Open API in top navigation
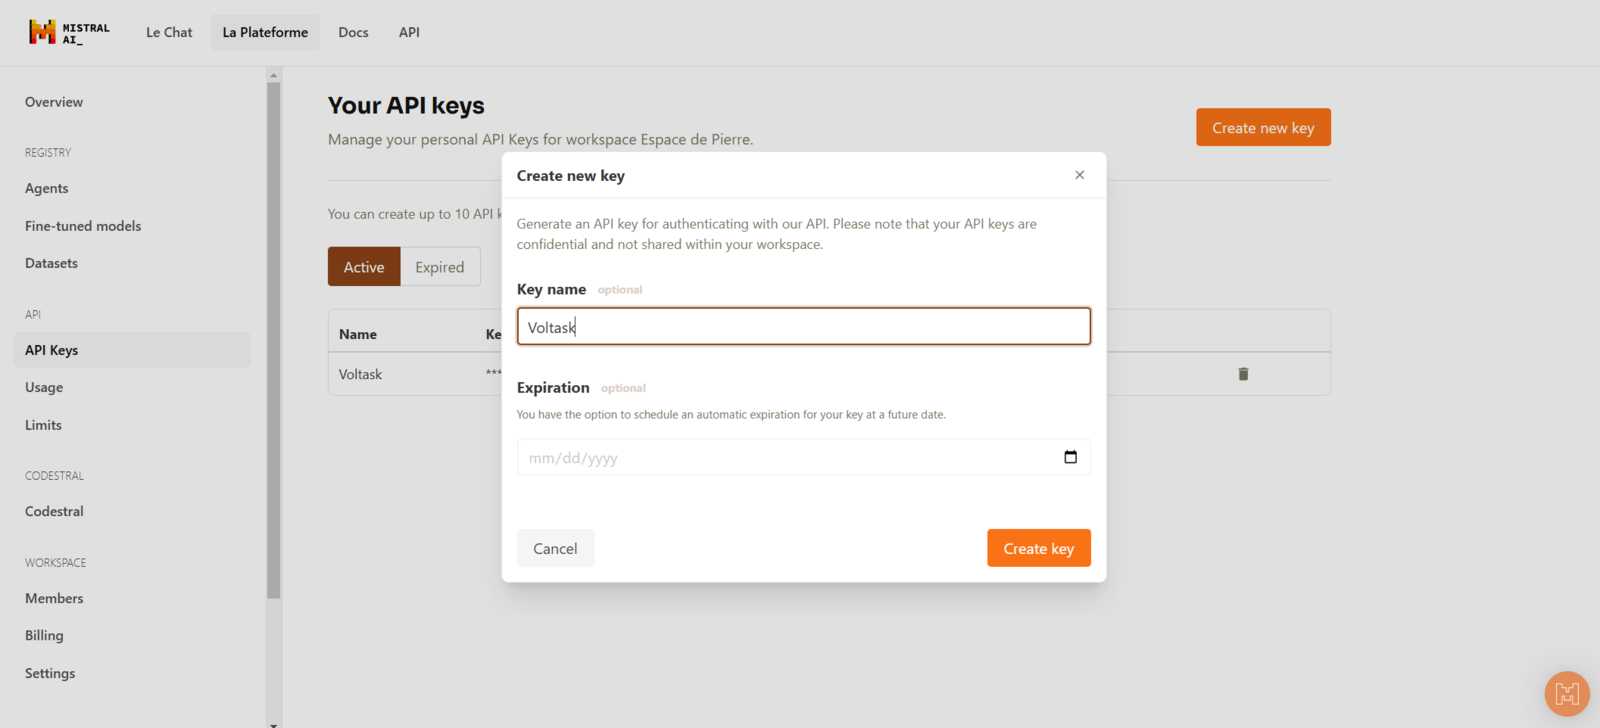Screen dimensions: 1600x728 (409, 32)
